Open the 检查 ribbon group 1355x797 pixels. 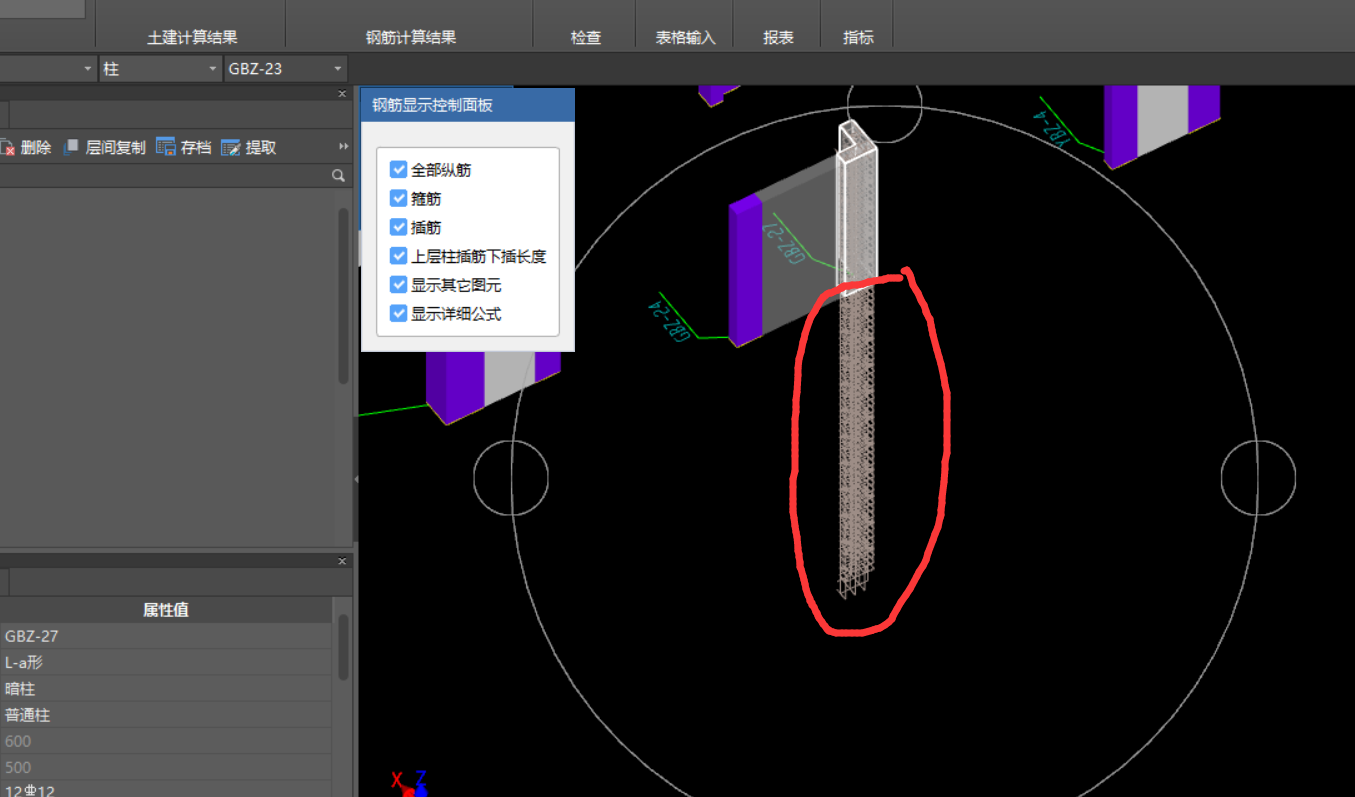(586, 37)
